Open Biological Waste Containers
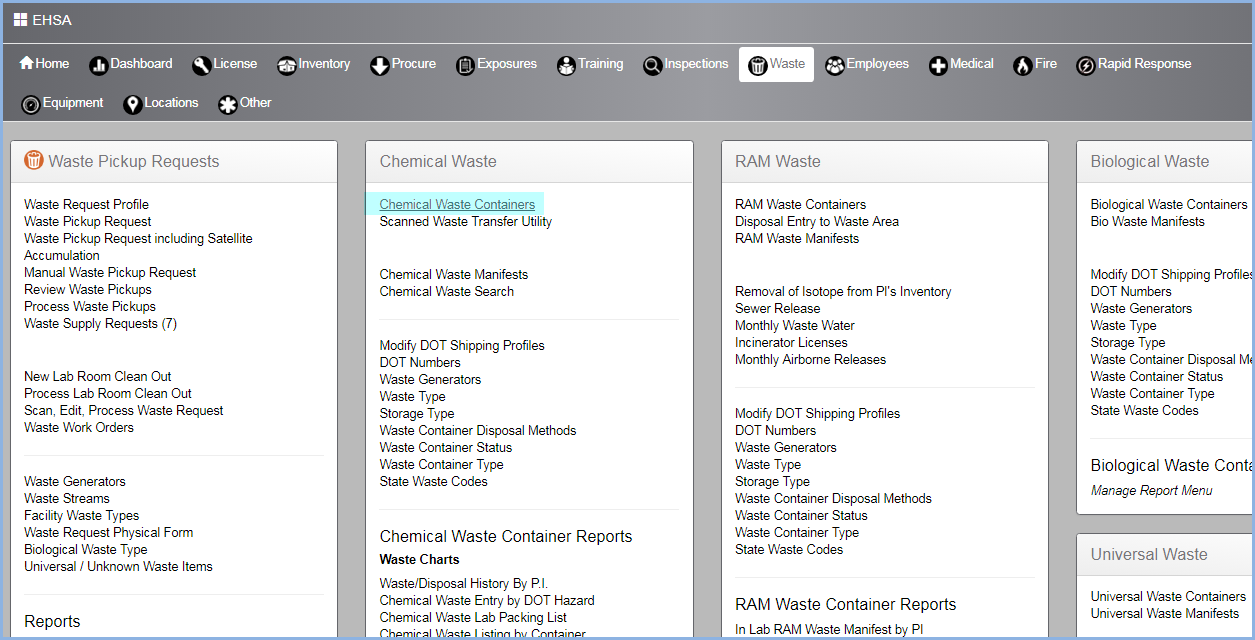 (x=1169, y=205)
